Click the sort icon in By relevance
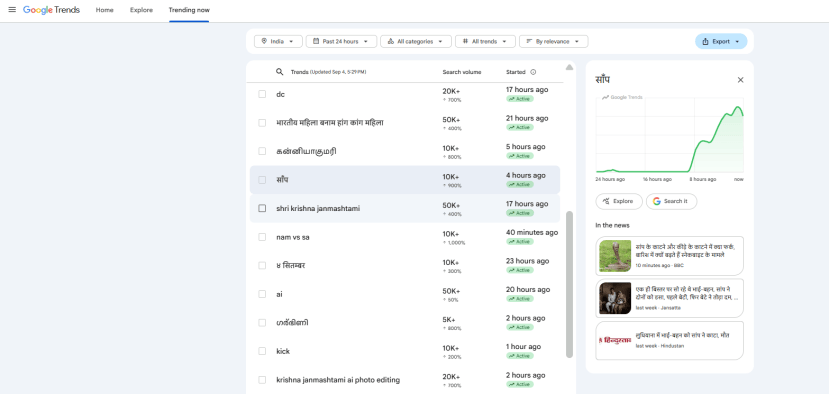 point(529,41)
